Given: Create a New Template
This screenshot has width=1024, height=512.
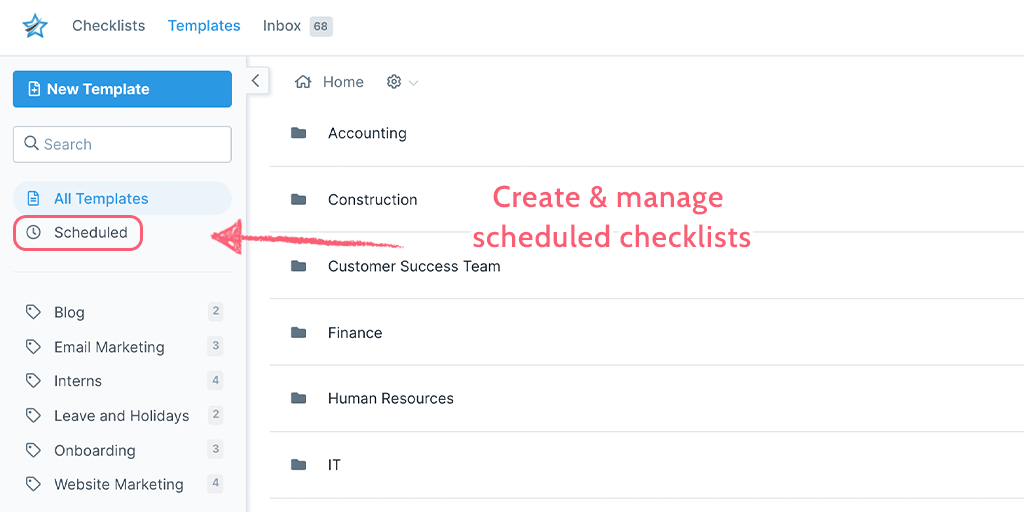Looking at the screenshot, I should (122, 89).
